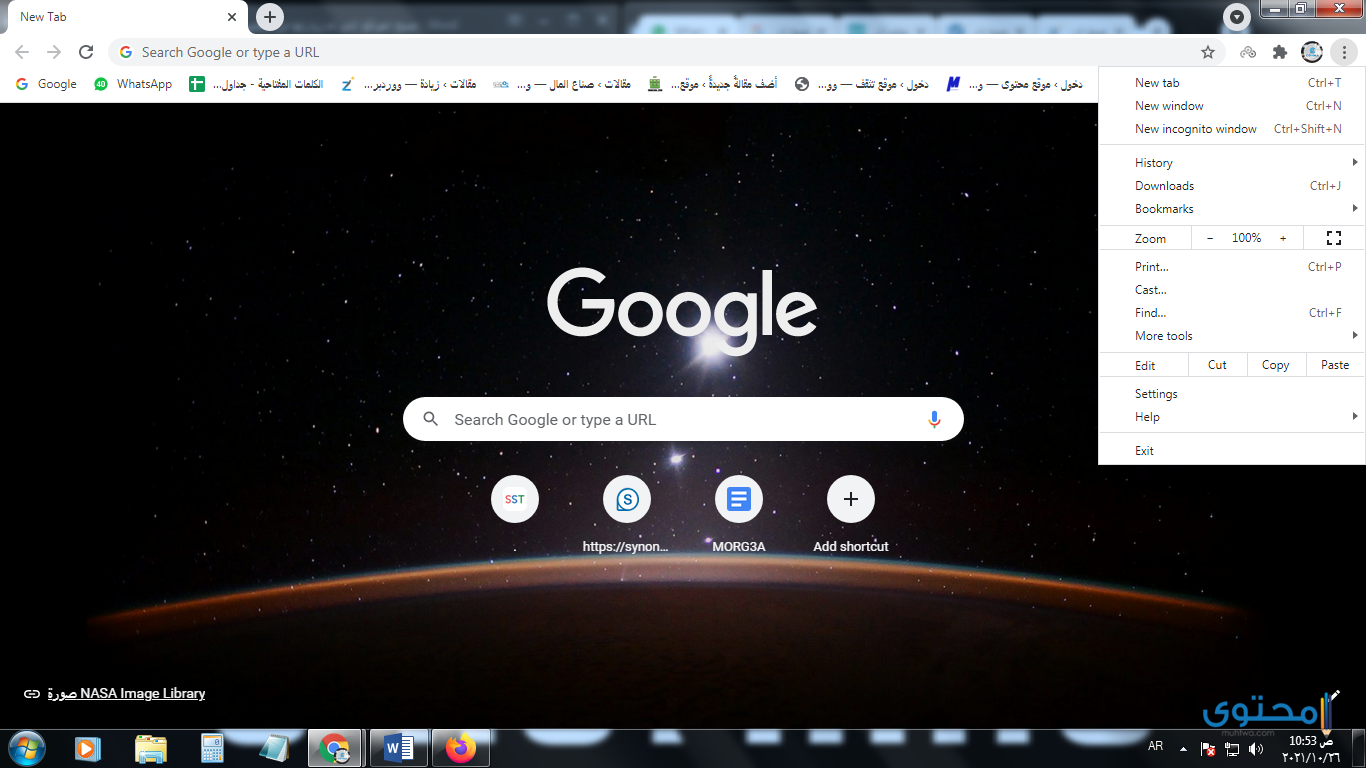This screenshot has width=1366, height=768.
Task: Choose Cast... in Chrome menu
Action: pyautogui.click(x=1232, y=290)
